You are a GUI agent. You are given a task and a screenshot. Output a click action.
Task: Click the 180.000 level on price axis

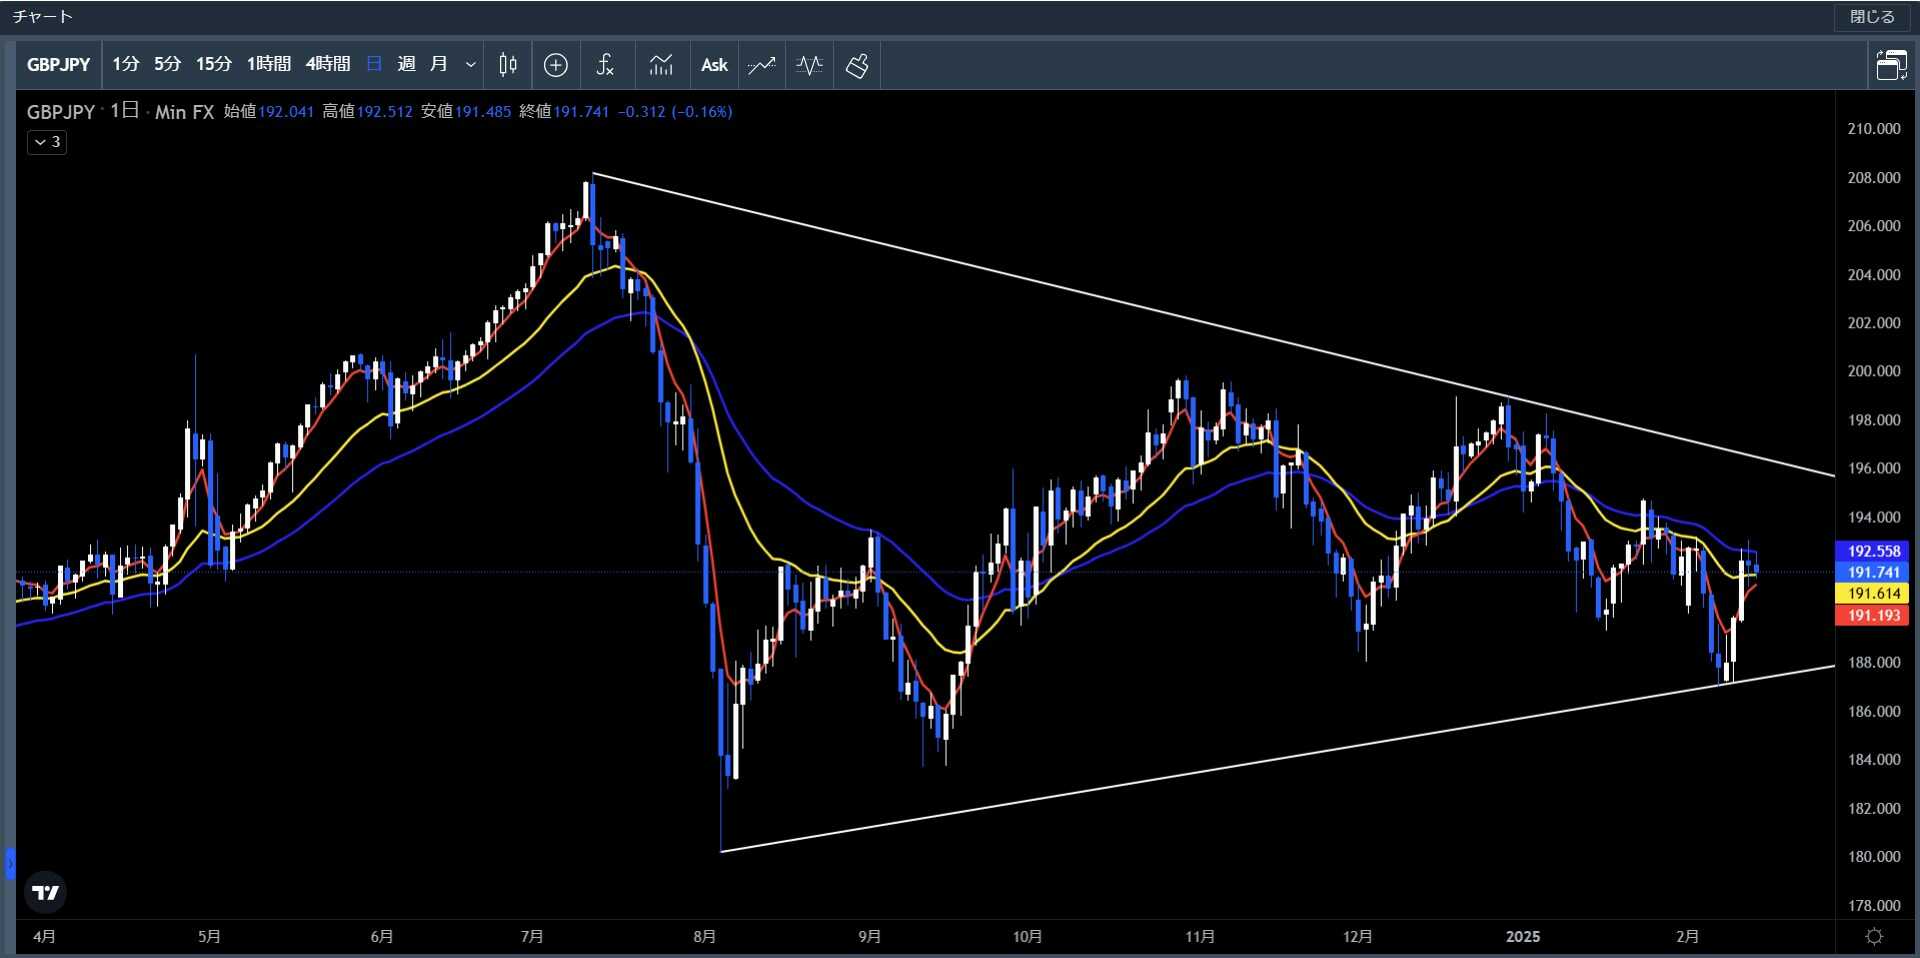pyautogui.click(x=1874, y=857)
